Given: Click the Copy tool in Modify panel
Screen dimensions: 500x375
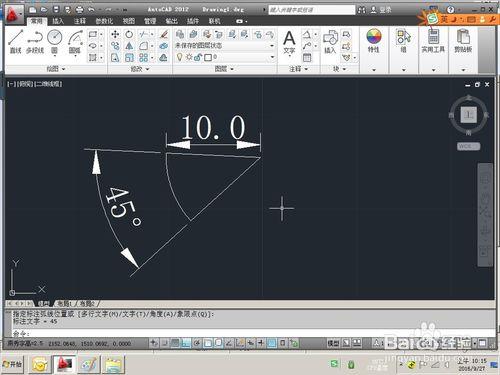Looking at the screenshot, I should (x=115, y=46).
